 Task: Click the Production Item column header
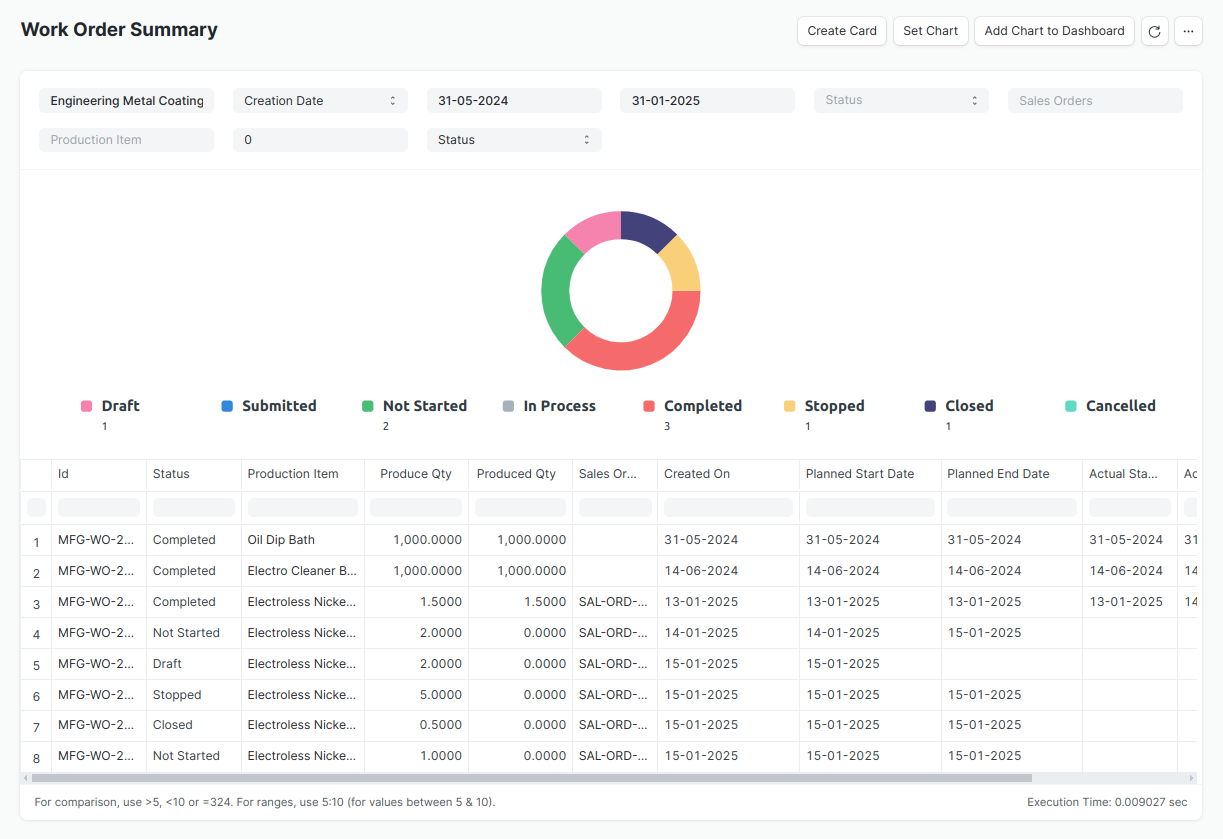(x=303, y=474)
